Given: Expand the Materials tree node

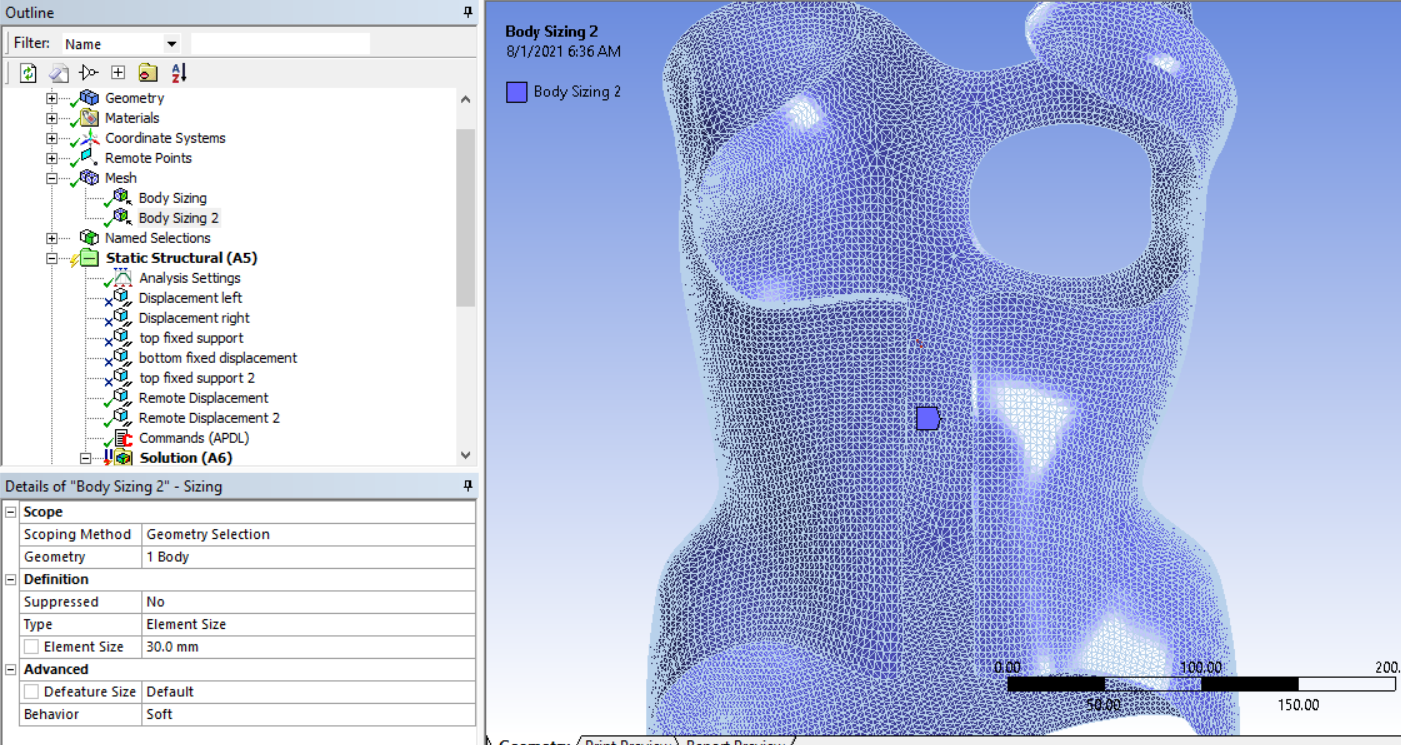Looking at the screenshot, I should pyautogui.click(x=52, y=118).
